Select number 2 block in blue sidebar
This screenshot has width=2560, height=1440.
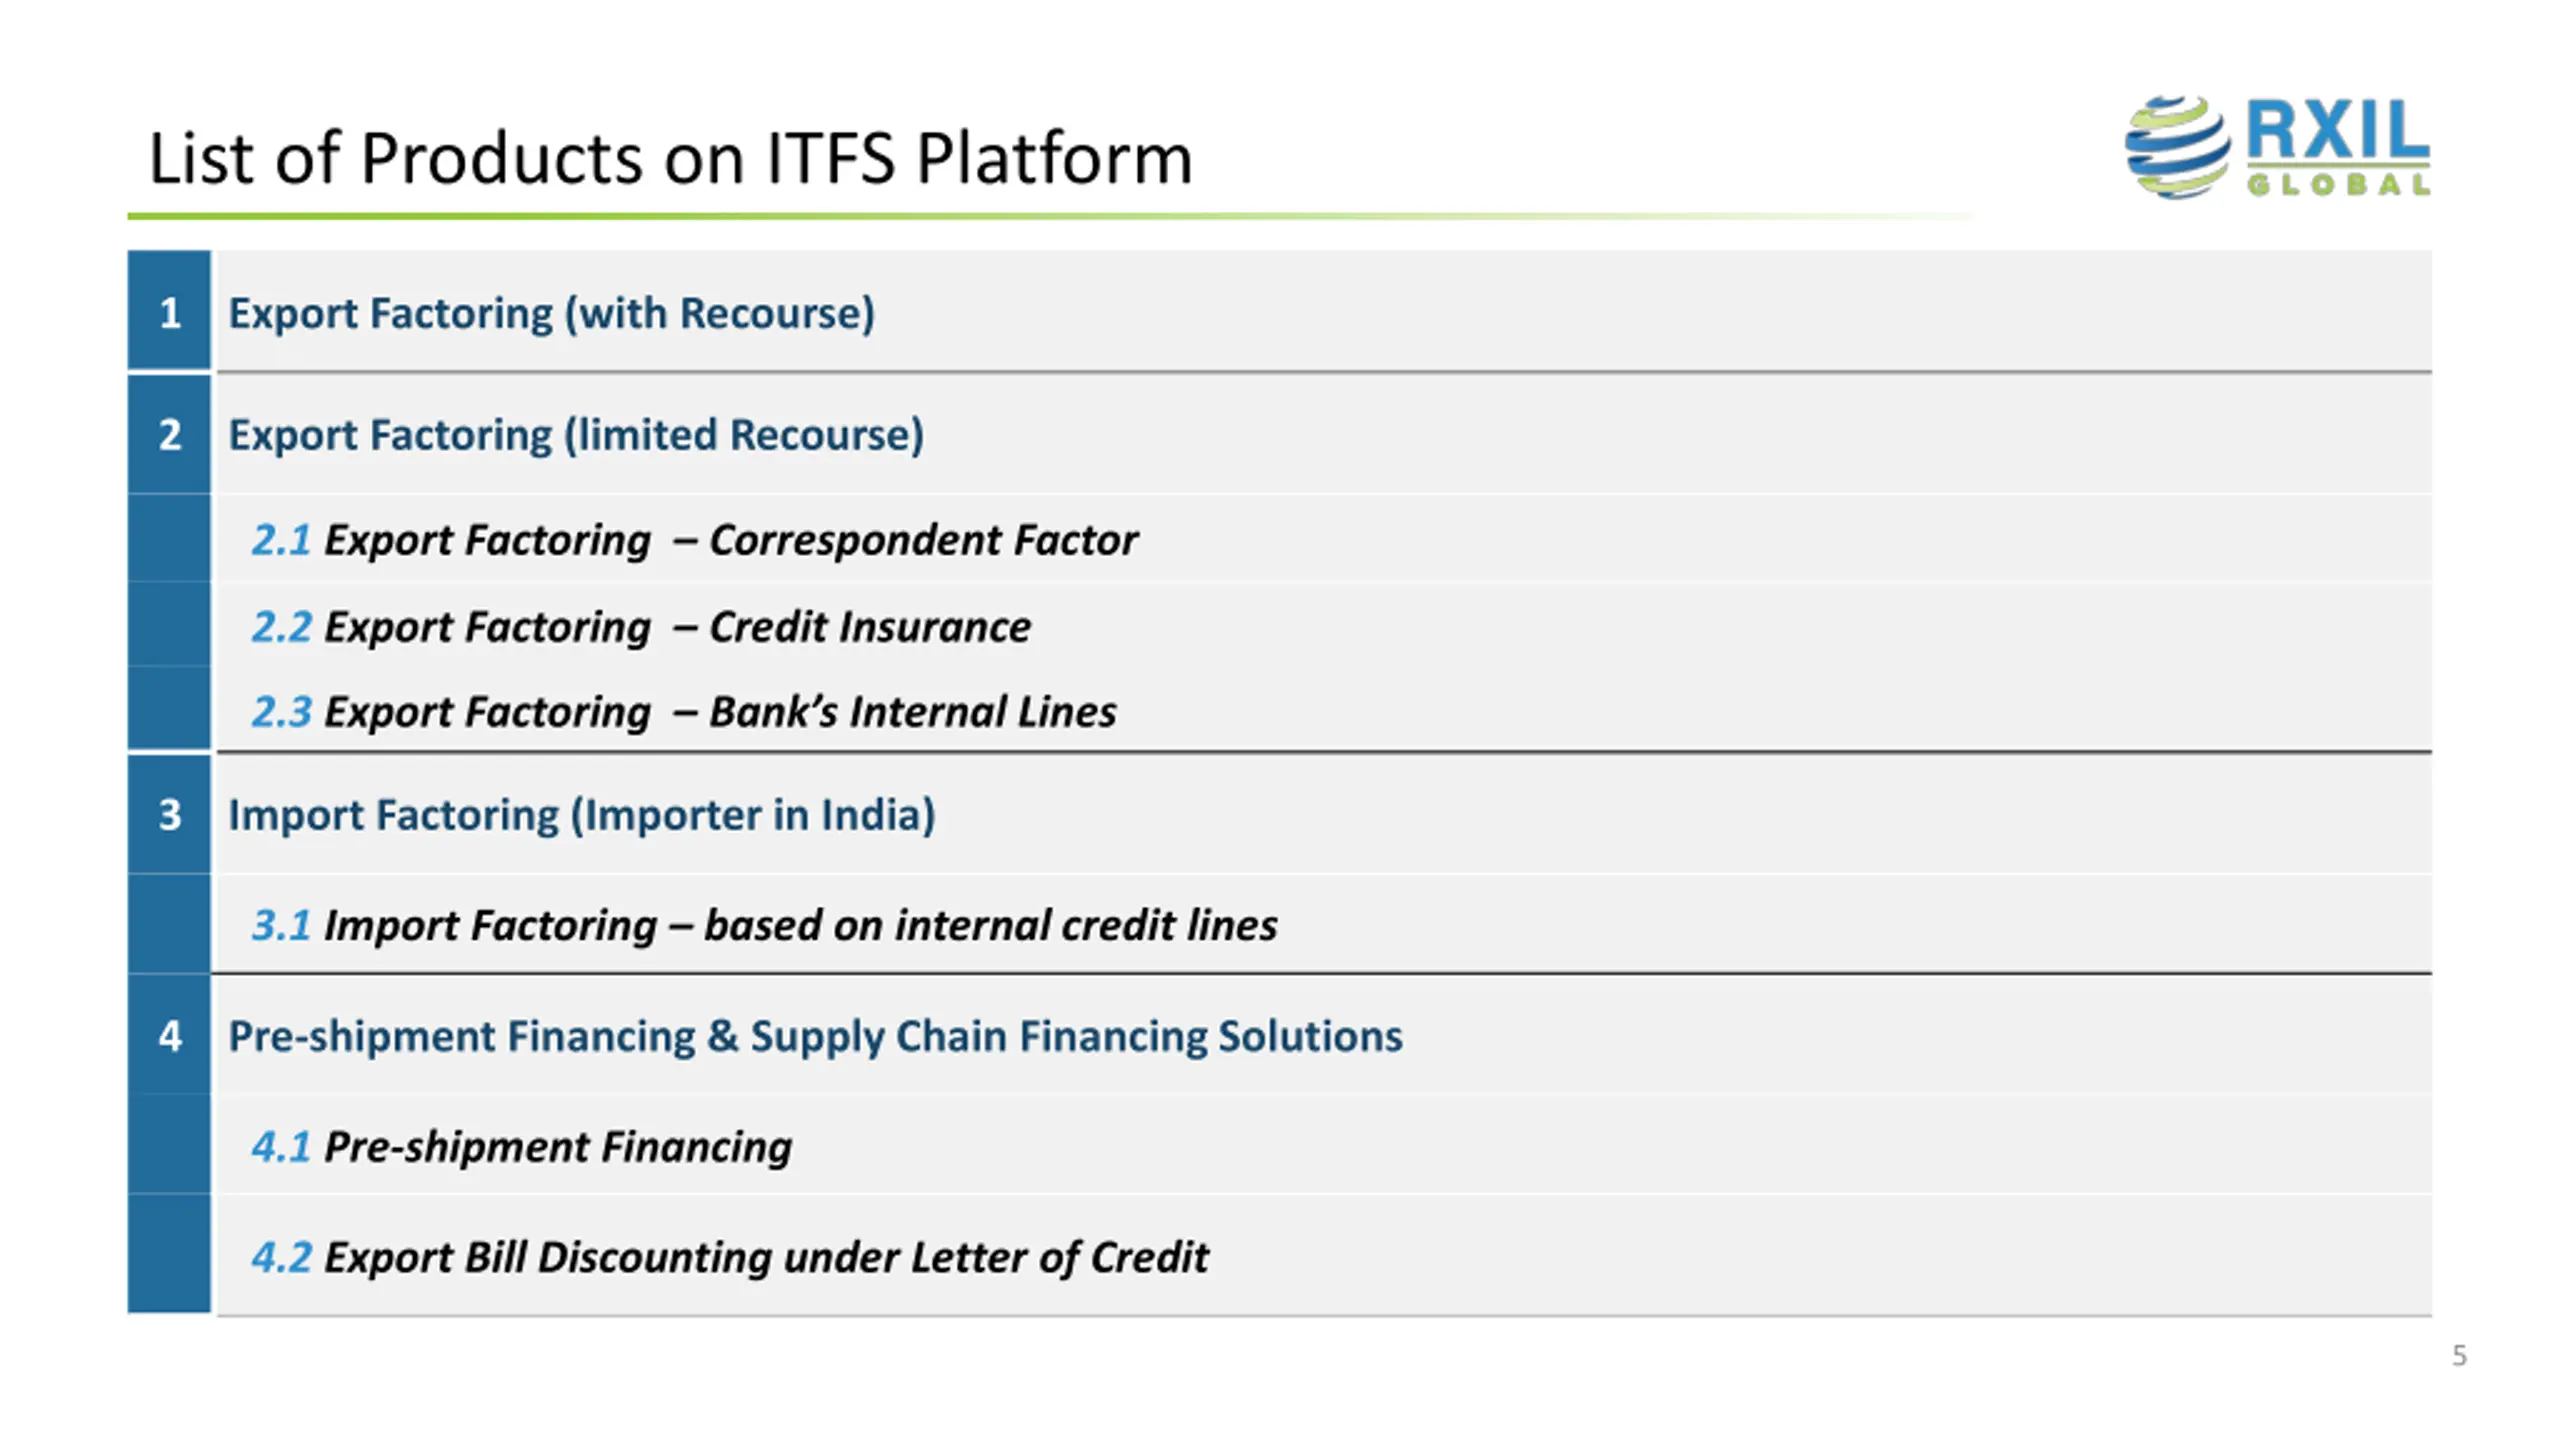pyautogui.click(x=169, y=434)
